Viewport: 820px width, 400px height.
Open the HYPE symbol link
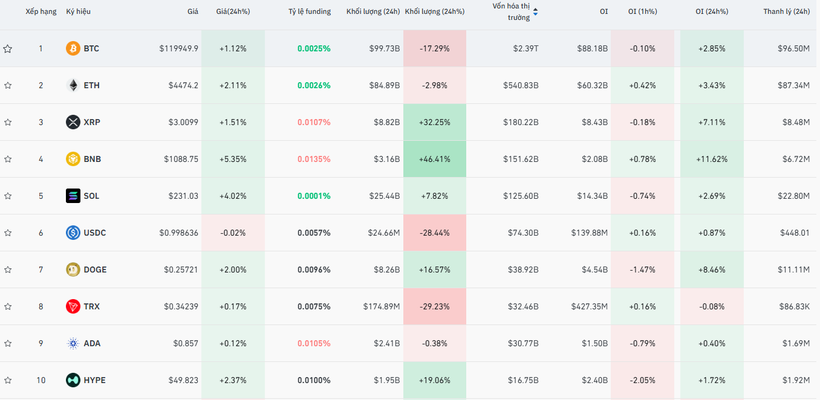[95, 380]
